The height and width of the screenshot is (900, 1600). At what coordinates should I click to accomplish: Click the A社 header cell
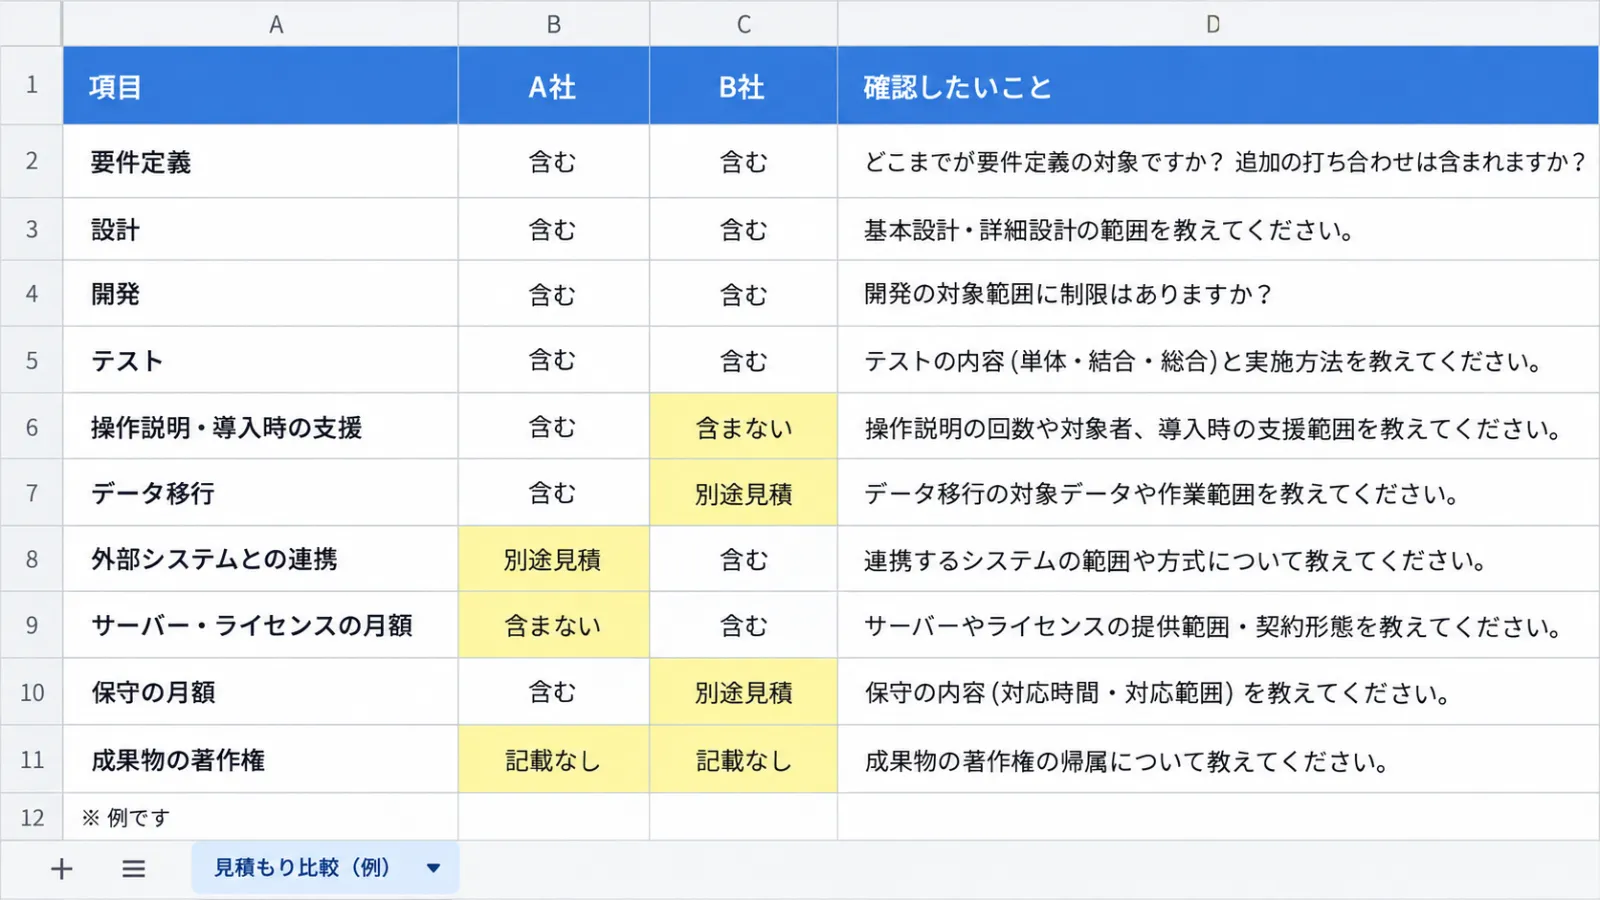(x=554, y=86)
